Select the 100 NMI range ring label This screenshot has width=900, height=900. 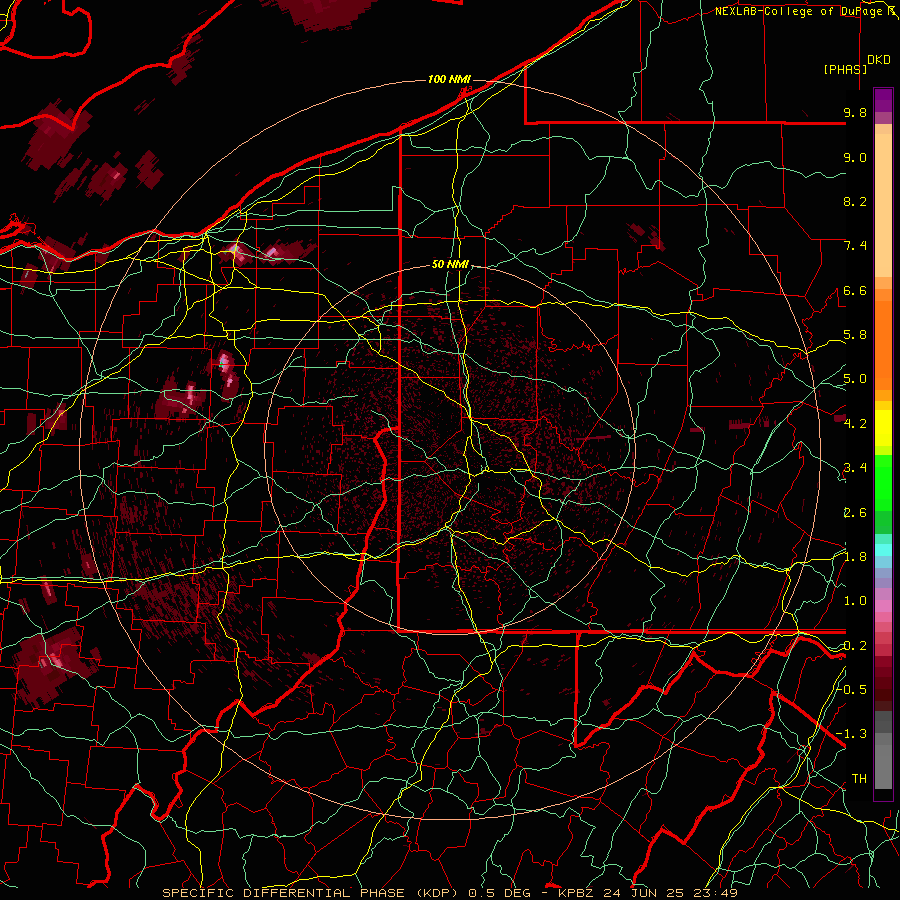click(x=449, y=79)
